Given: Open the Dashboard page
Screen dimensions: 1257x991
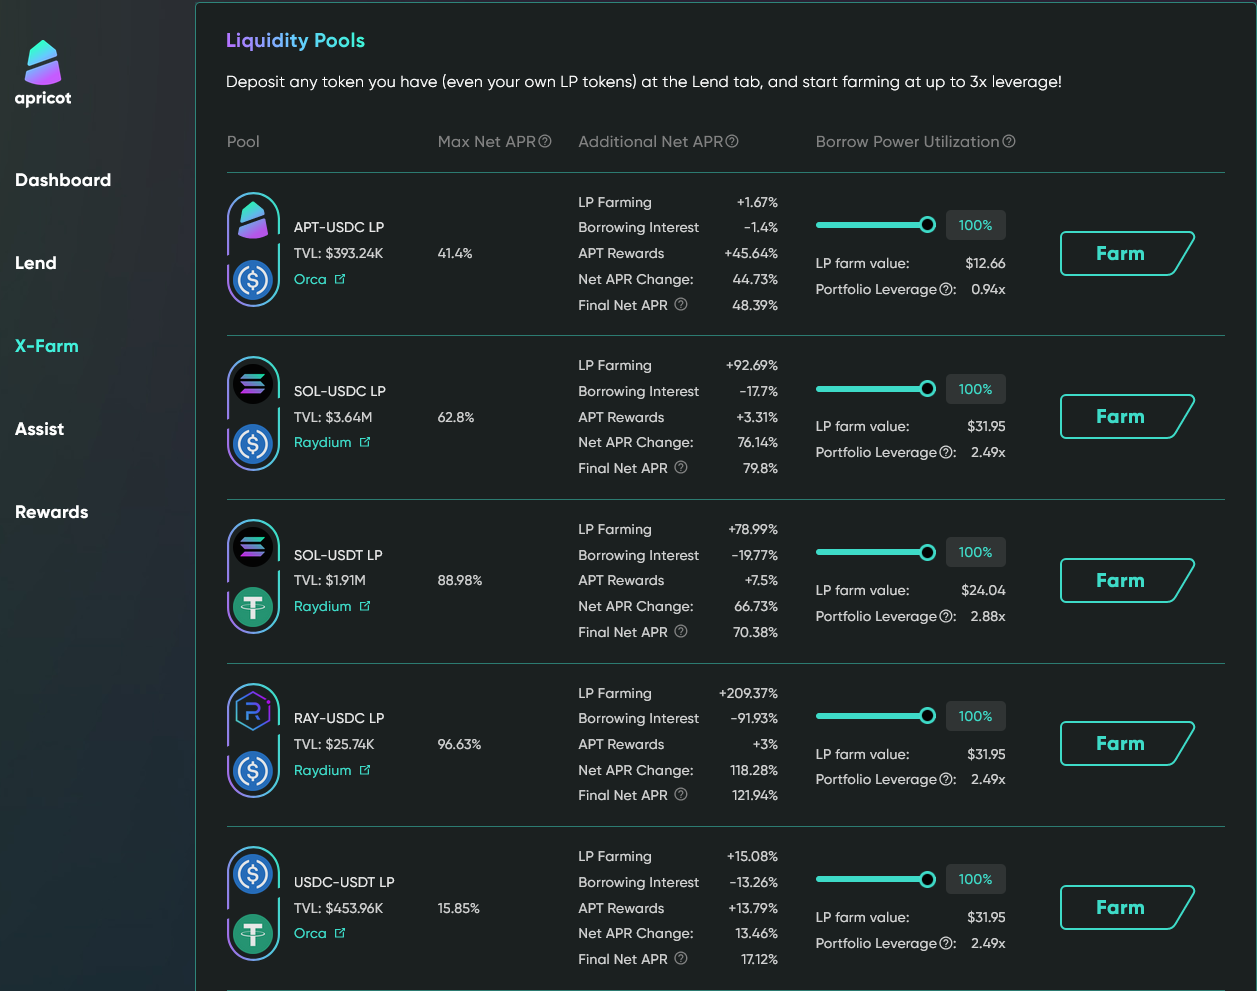Looking at the screenshot, I should pyautogui.click(x=63, y=180).
